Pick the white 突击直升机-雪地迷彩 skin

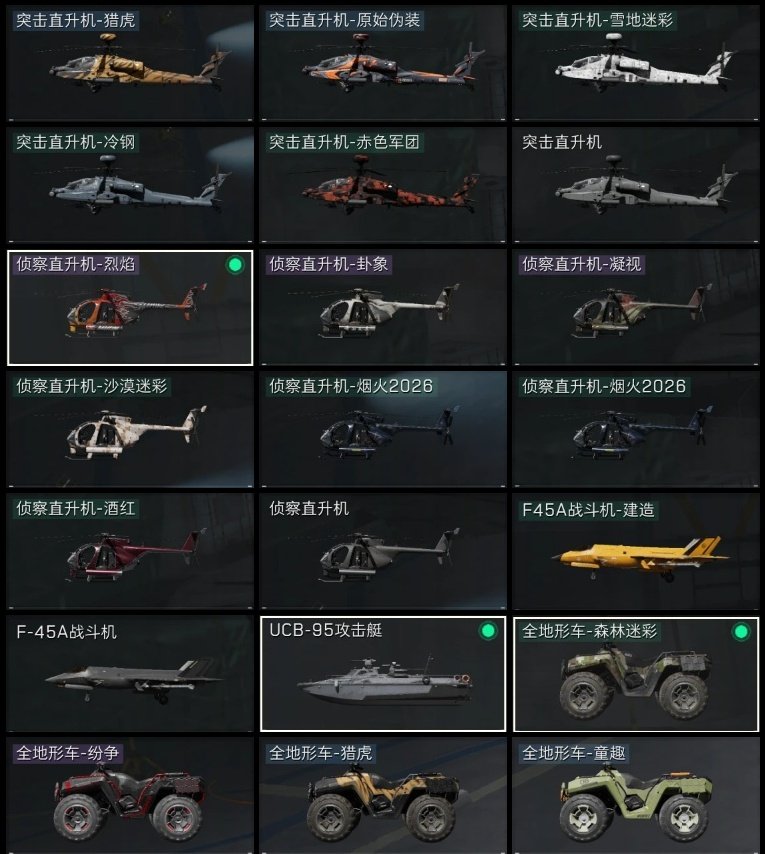[x=636, y=63]
